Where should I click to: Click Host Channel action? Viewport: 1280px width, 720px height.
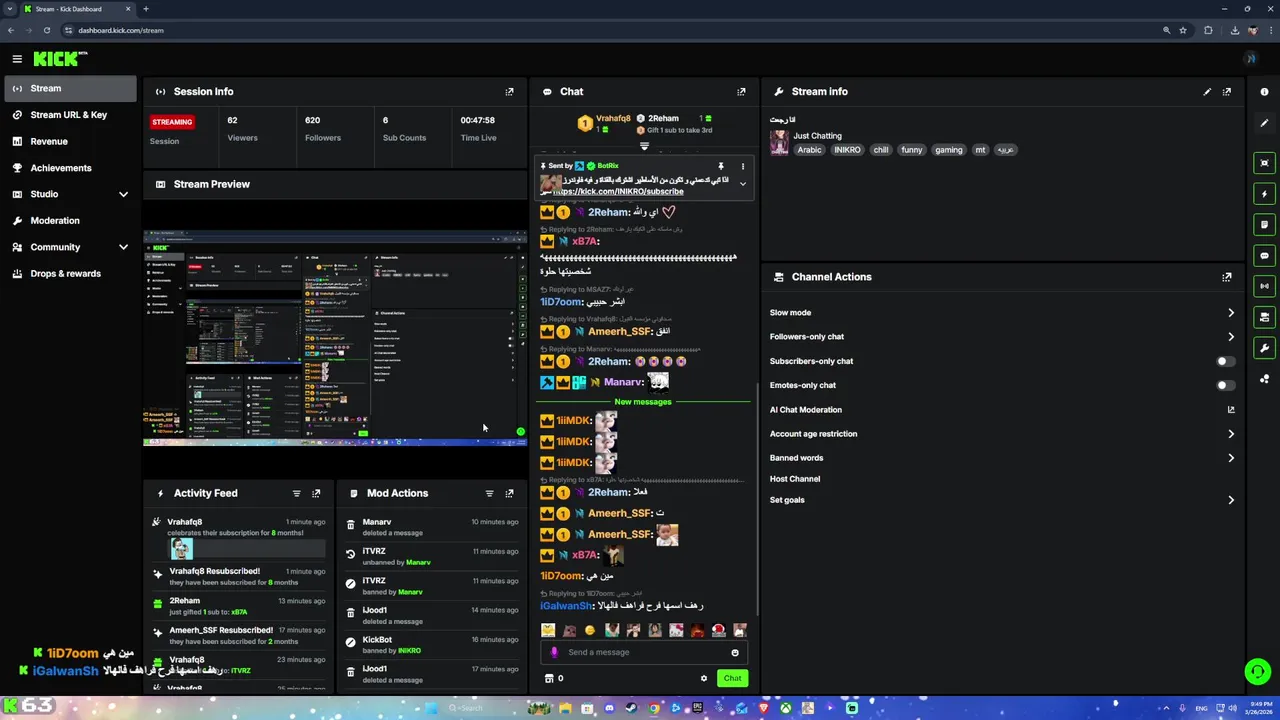point(795,479)
